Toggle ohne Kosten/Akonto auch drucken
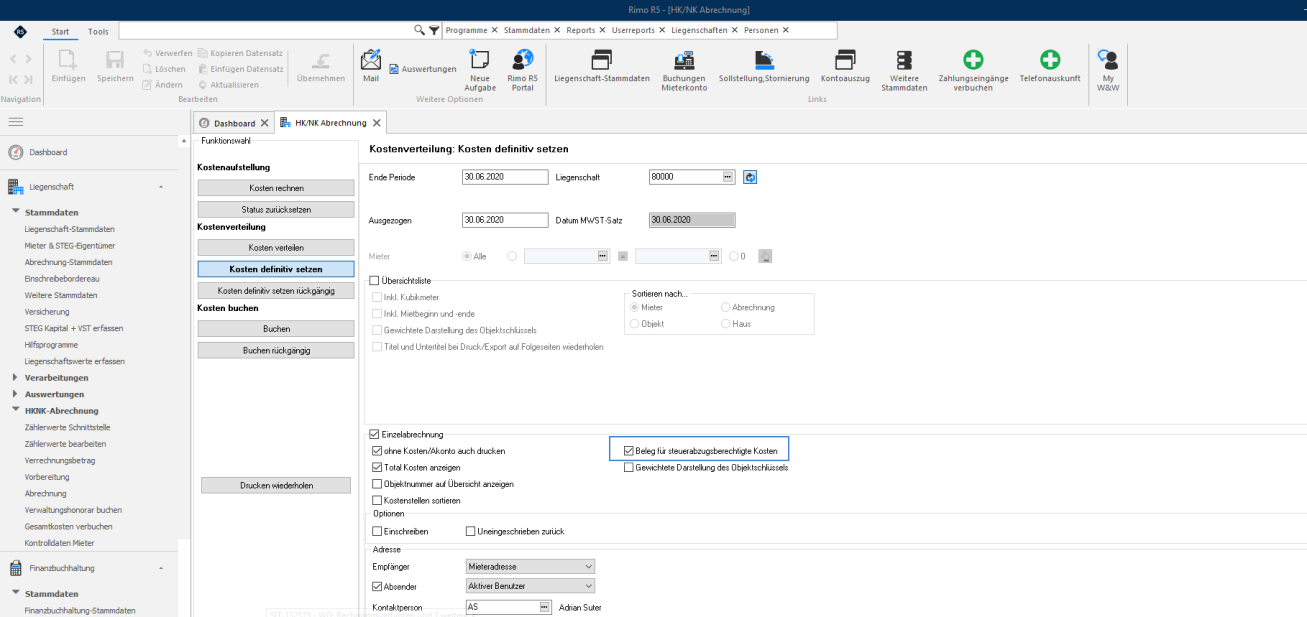Viewport: 1307px width, 617px height. pyautogui.click(x=377, y=451)
